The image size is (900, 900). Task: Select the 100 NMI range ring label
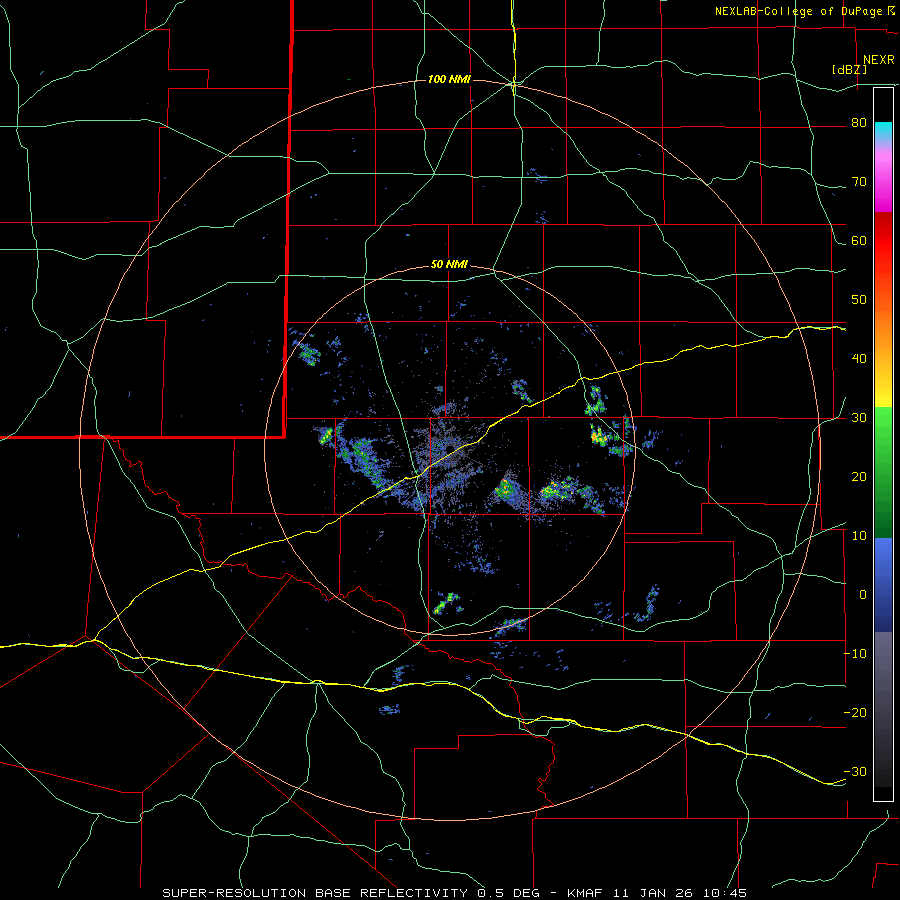pyautogui.click(x=449, y=79)
